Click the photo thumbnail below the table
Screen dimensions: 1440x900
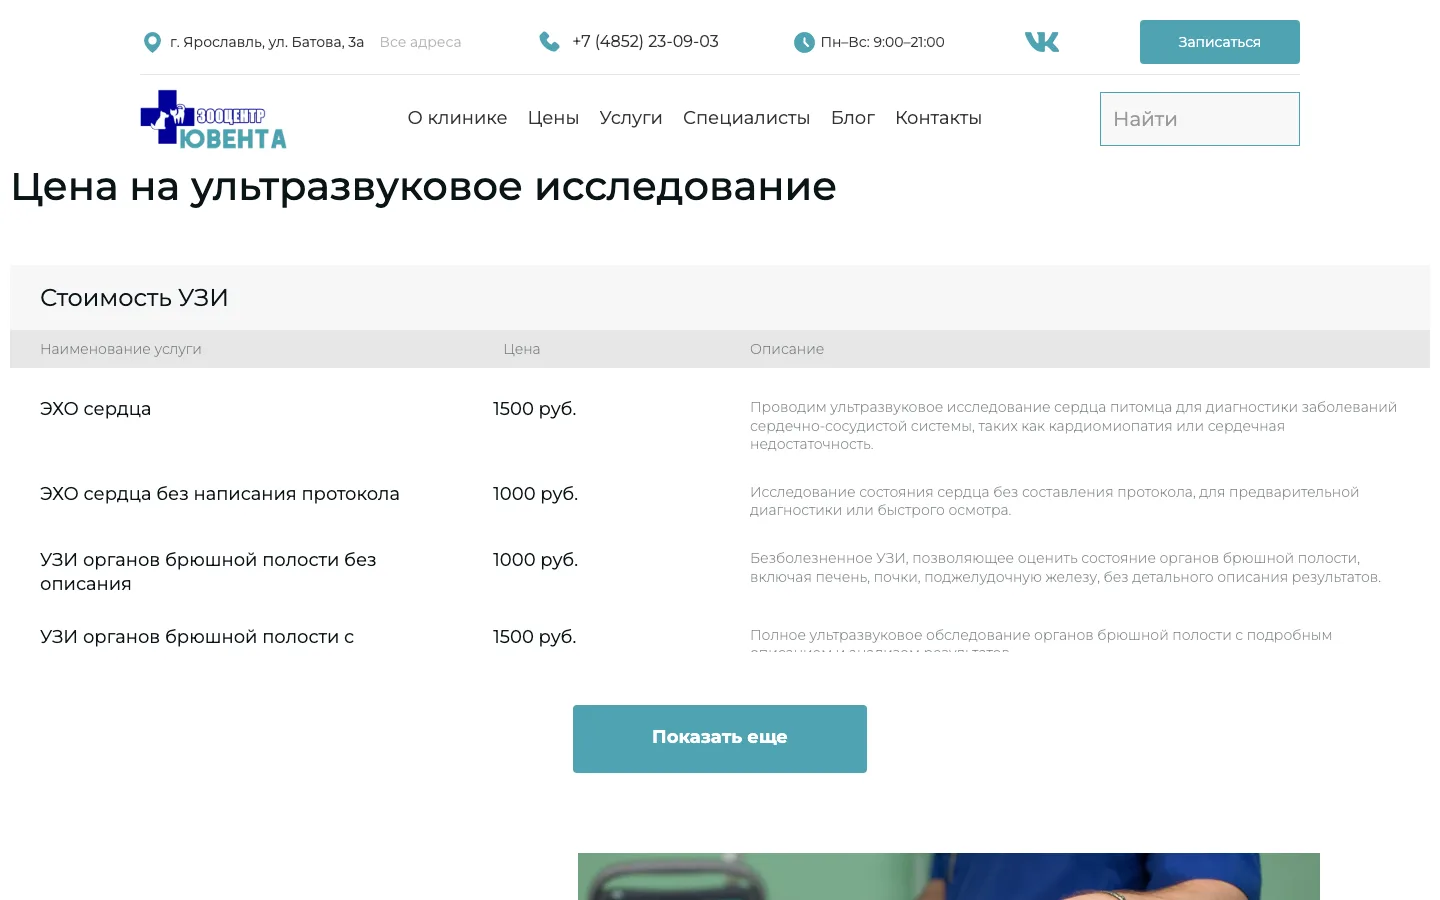pyautogui.click(x=949, y=876)
